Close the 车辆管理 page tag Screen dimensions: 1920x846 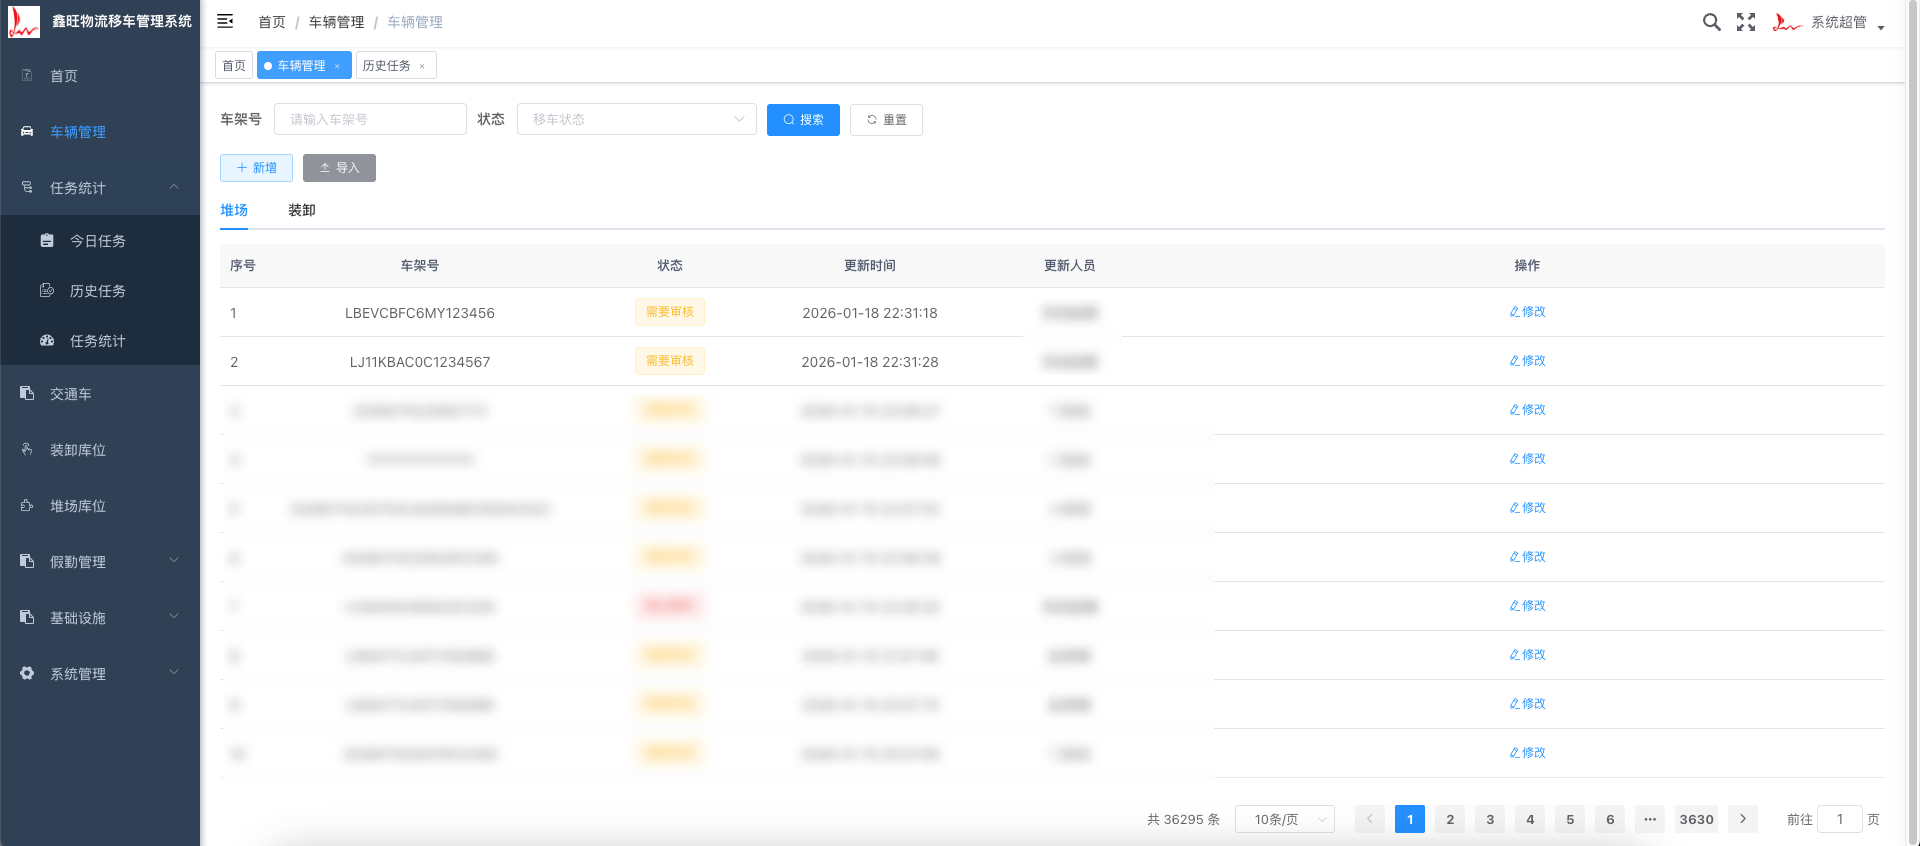pos(338,67)
